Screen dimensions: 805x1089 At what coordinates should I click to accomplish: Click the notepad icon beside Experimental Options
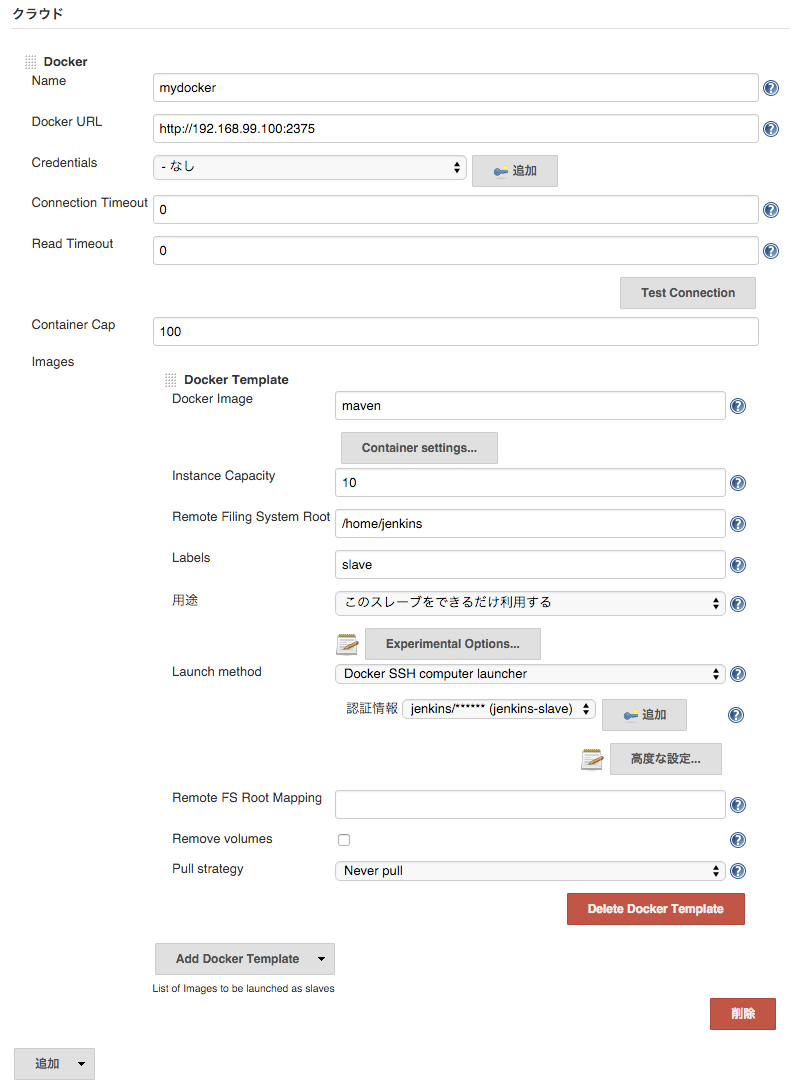[x=345, y=643]
